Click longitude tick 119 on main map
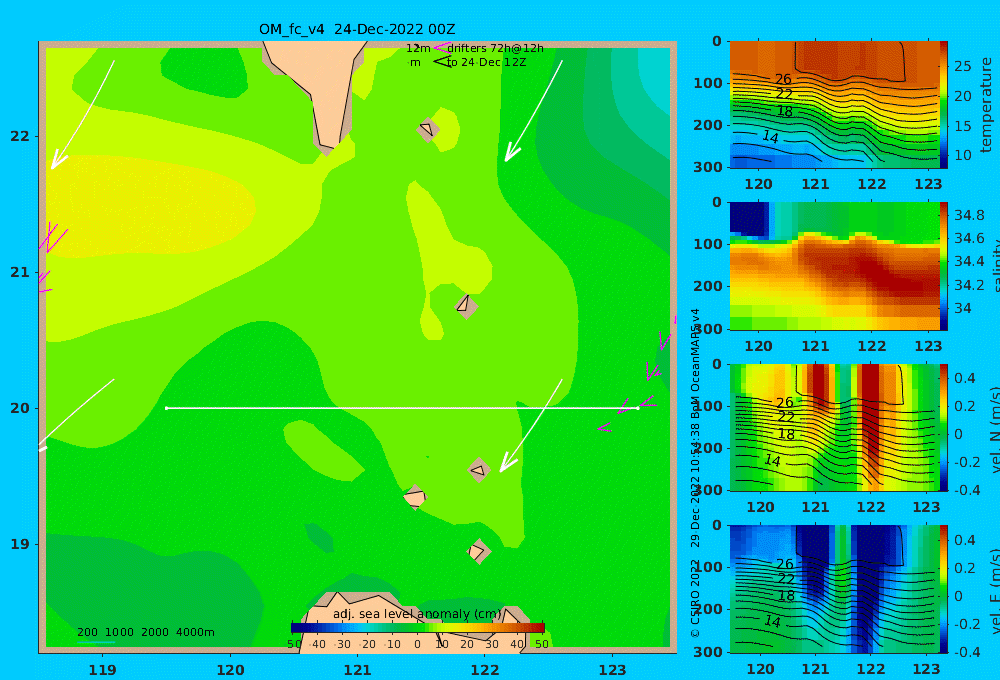1000x680 pixels. tap(103, 670)
